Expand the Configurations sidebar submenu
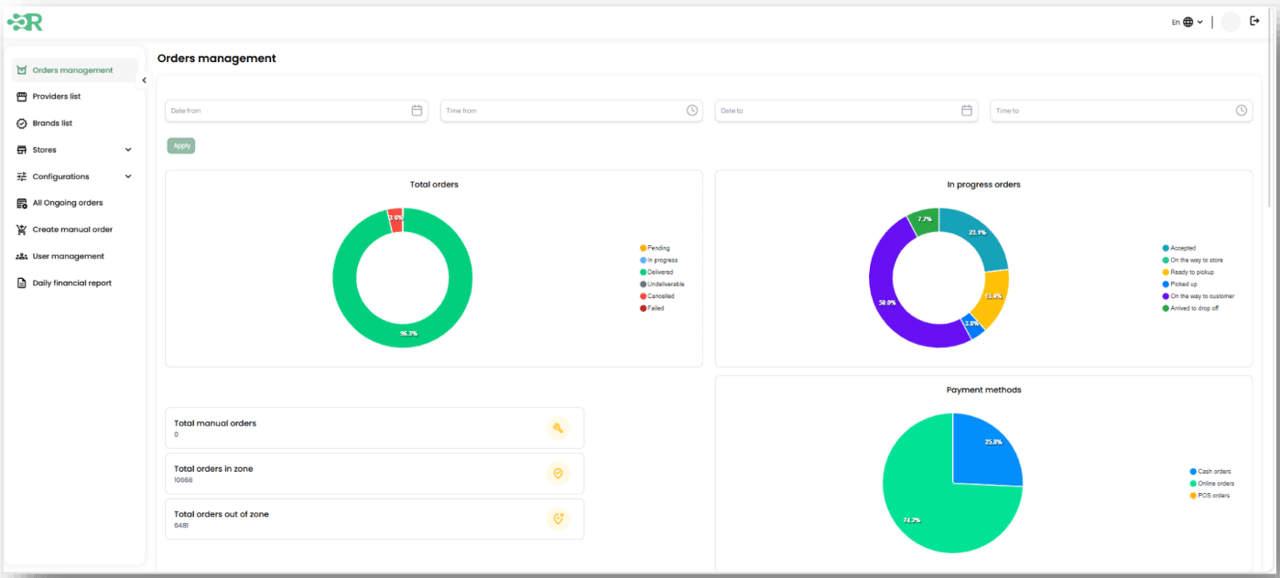This screenshot has width=1280, height=578. (x=128, y=177)
